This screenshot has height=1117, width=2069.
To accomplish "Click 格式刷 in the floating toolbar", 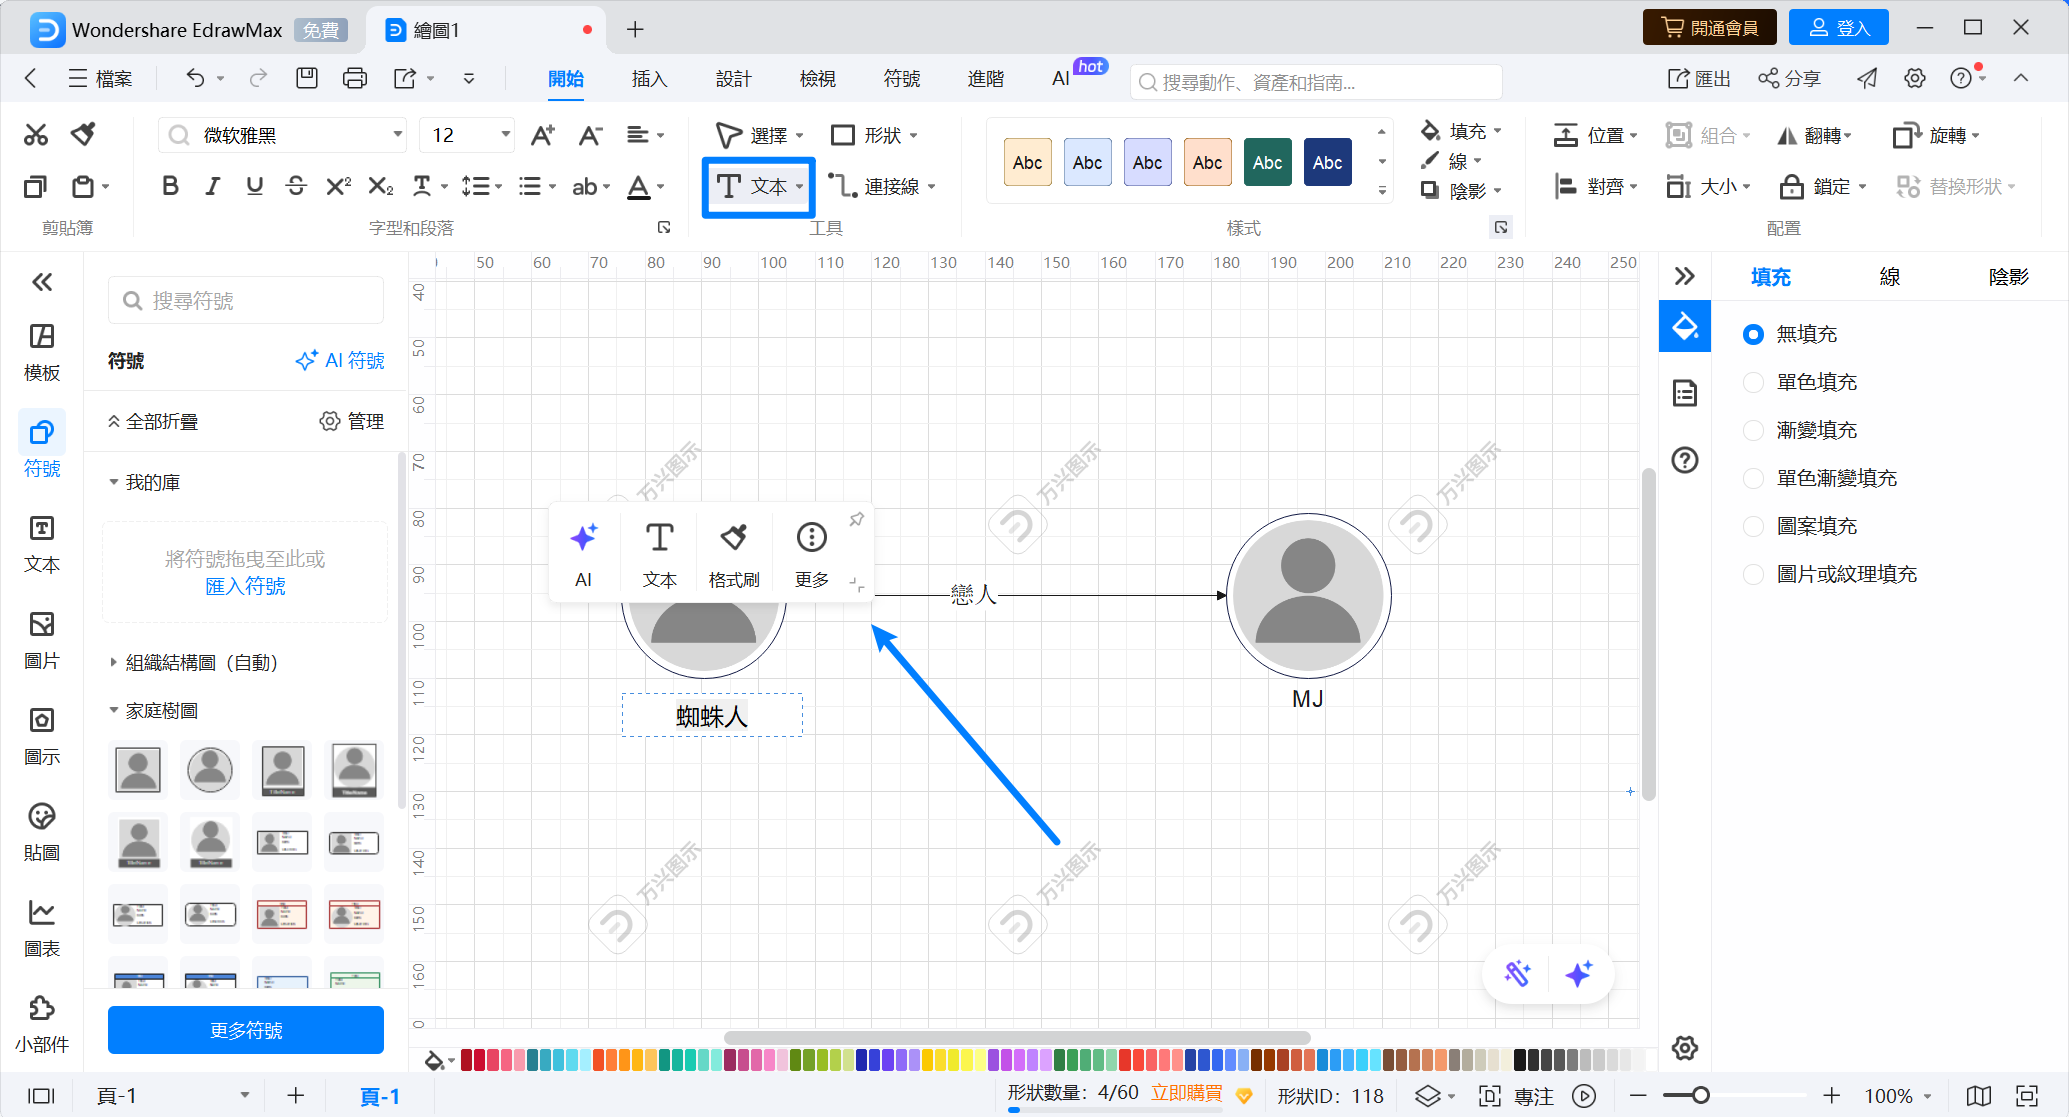I will pos(734,555).
